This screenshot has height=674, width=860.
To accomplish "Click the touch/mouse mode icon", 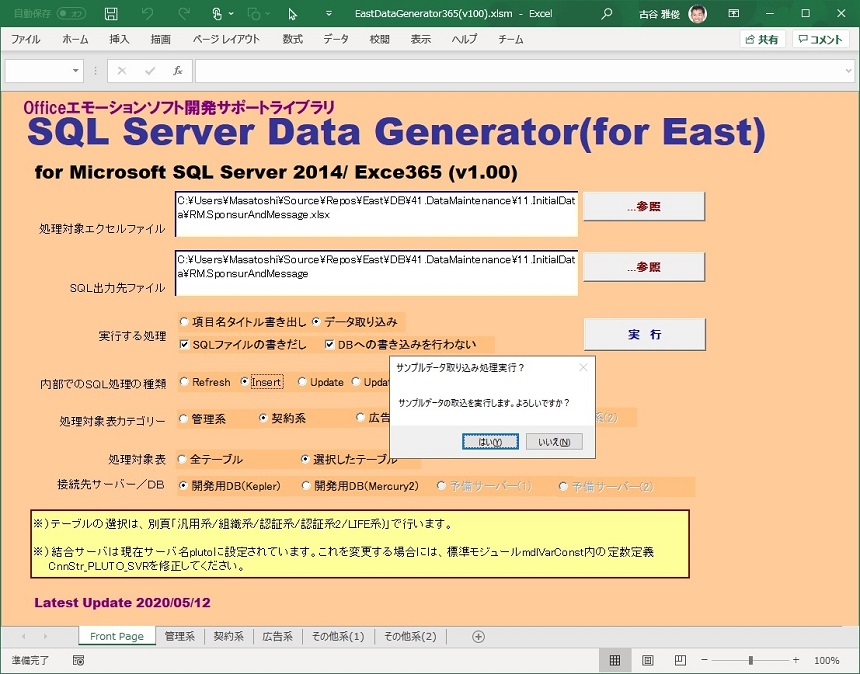I will [x=217, y=14].
